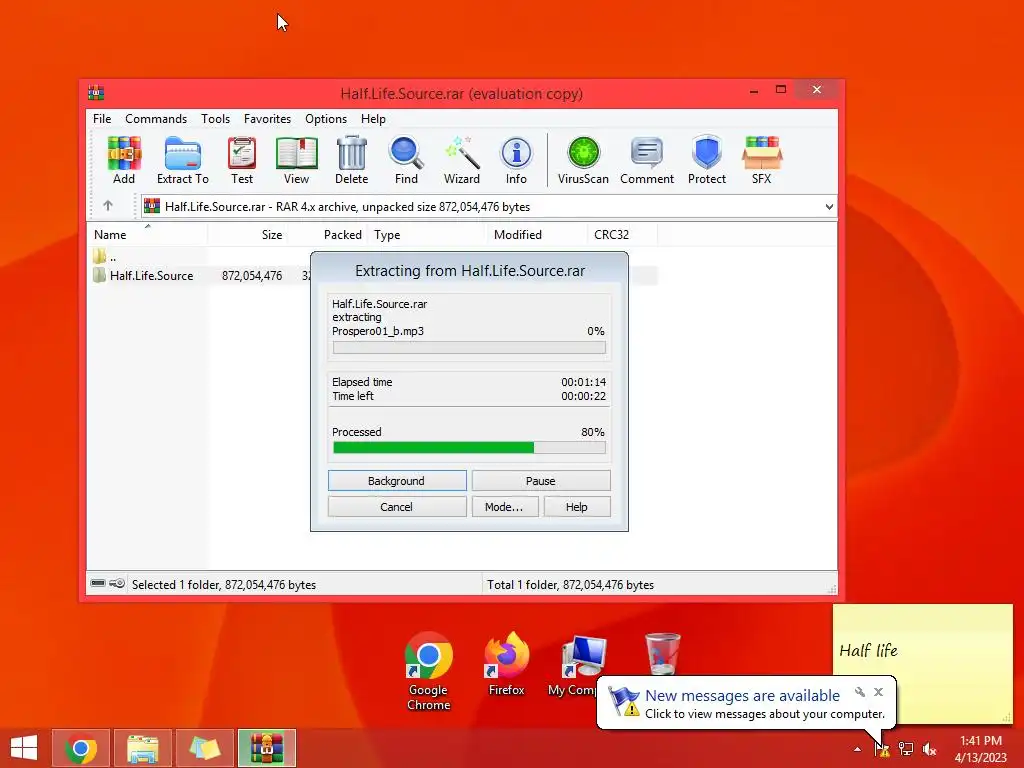Click the taskbar clock 1:41 PM

click(x=980, y=749)
